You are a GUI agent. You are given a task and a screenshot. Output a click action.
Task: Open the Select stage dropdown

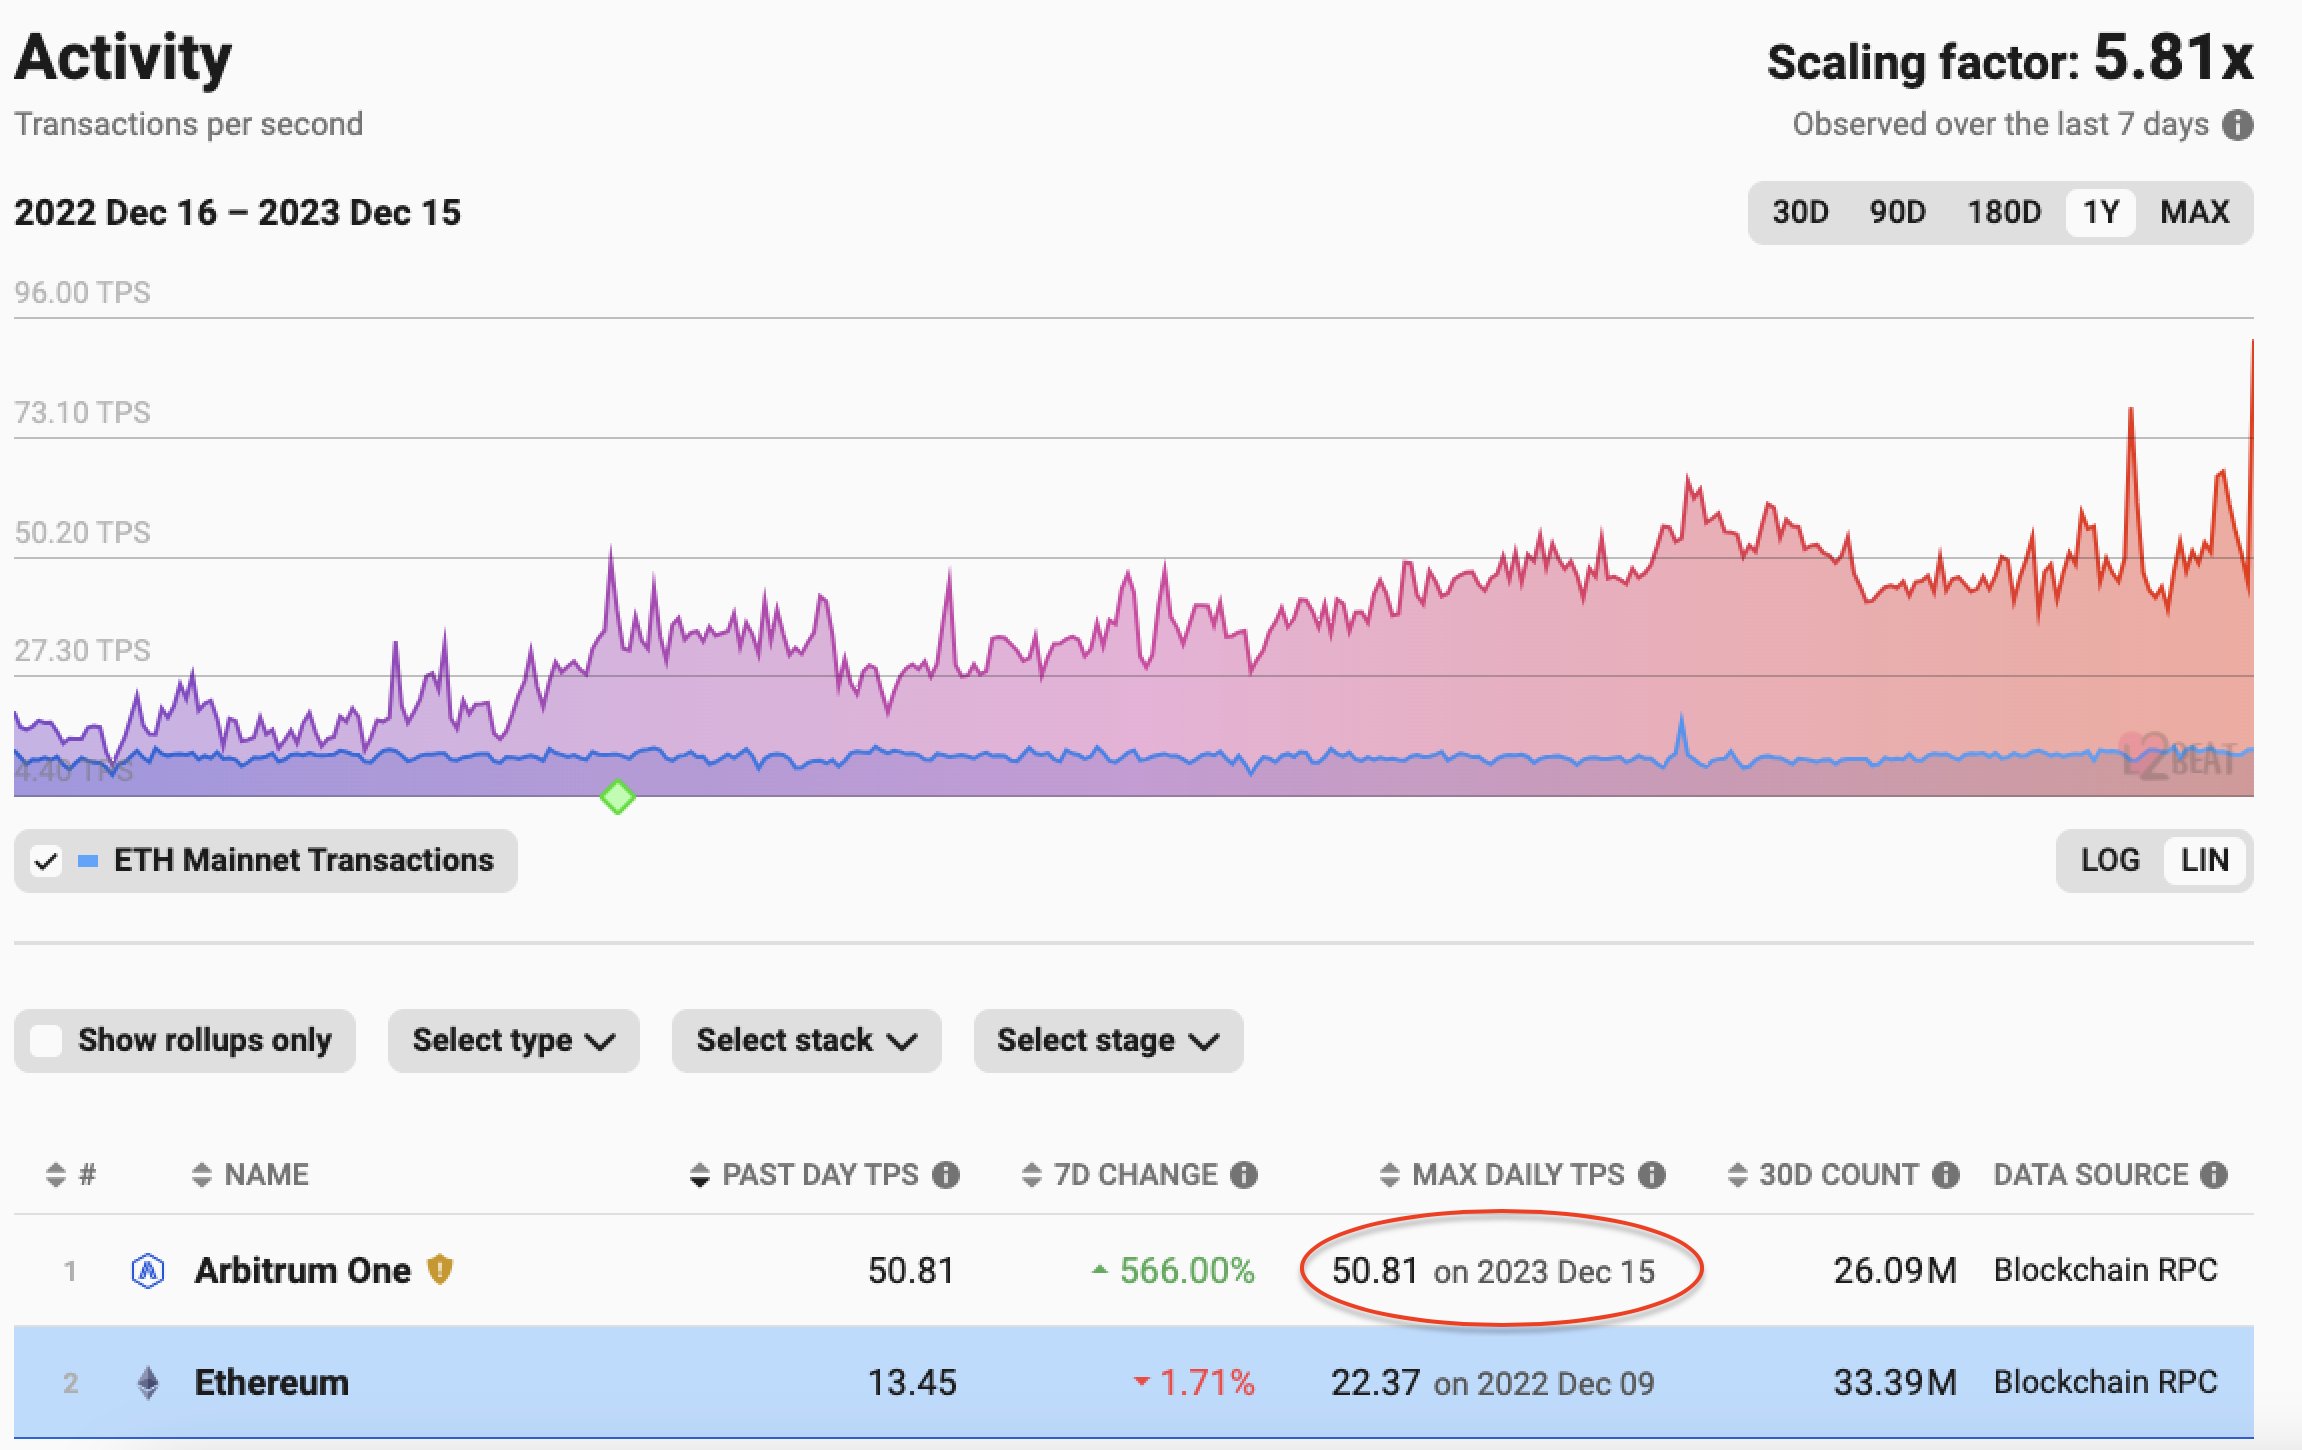click(1108, 1041)
